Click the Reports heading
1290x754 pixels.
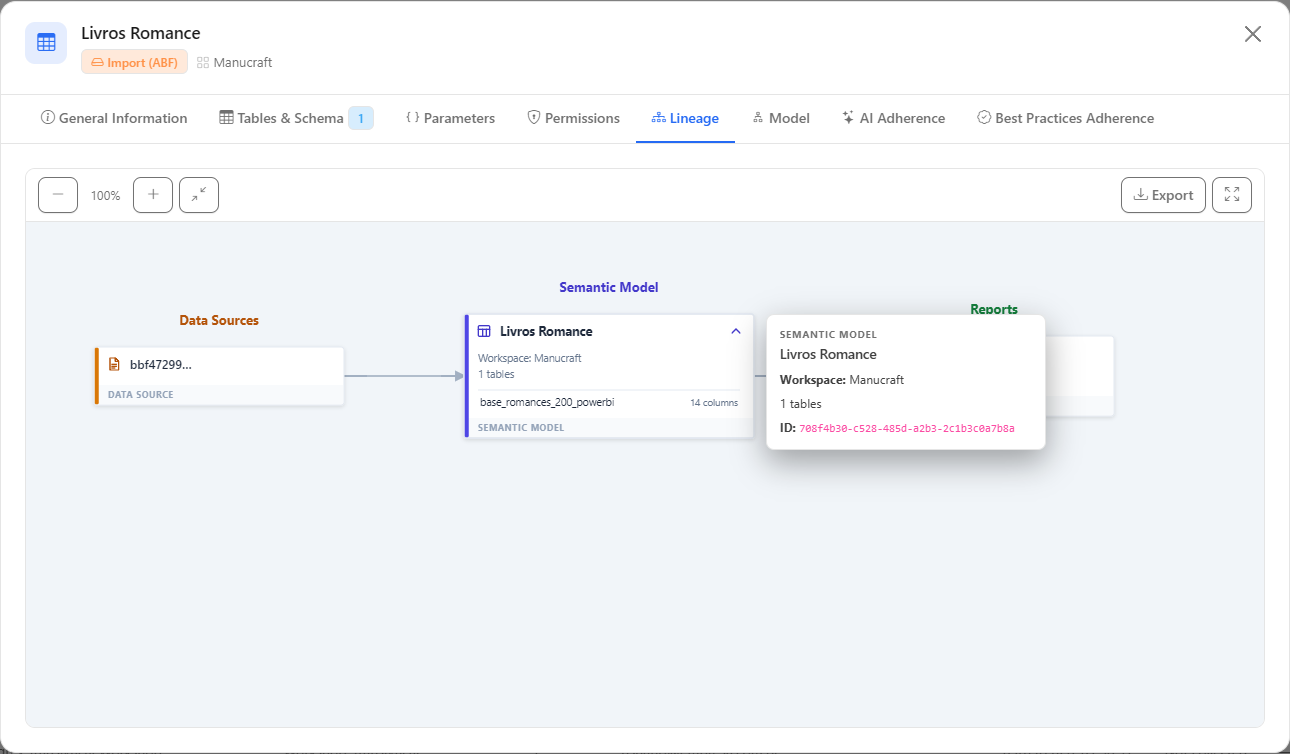pos(994,309)
